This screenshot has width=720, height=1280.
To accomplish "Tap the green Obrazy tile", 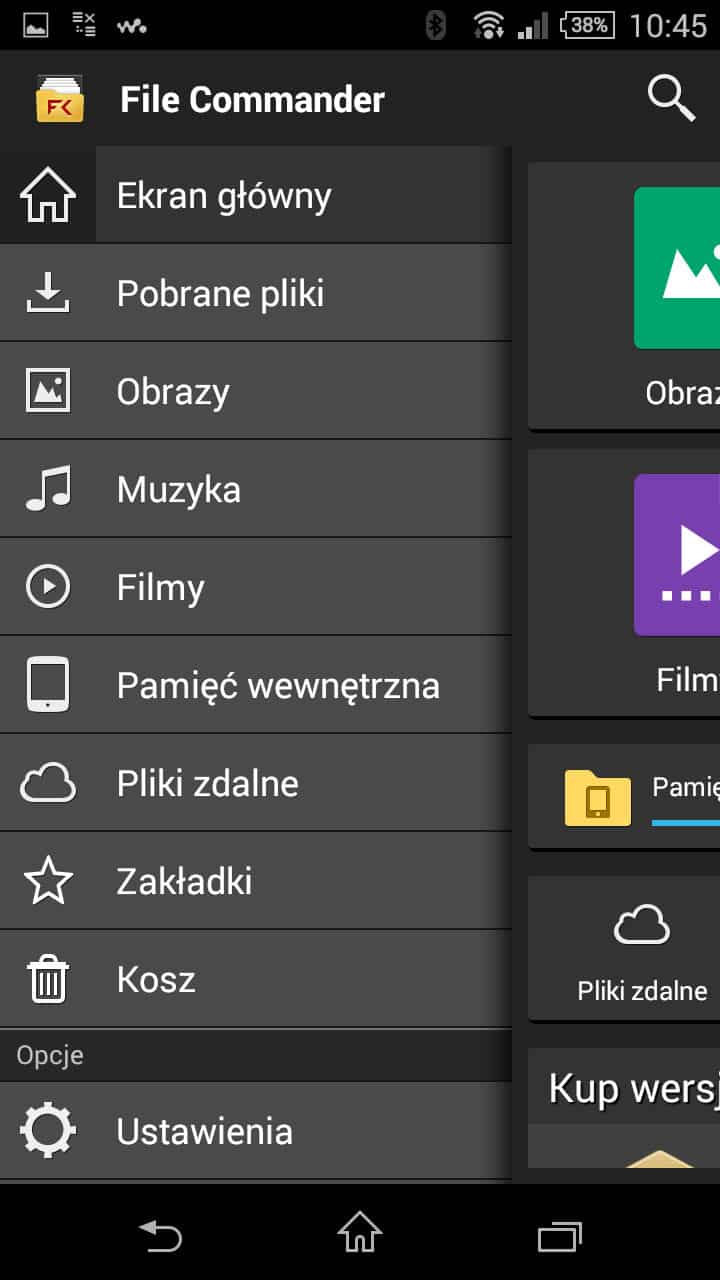I will tap(677, 268).
